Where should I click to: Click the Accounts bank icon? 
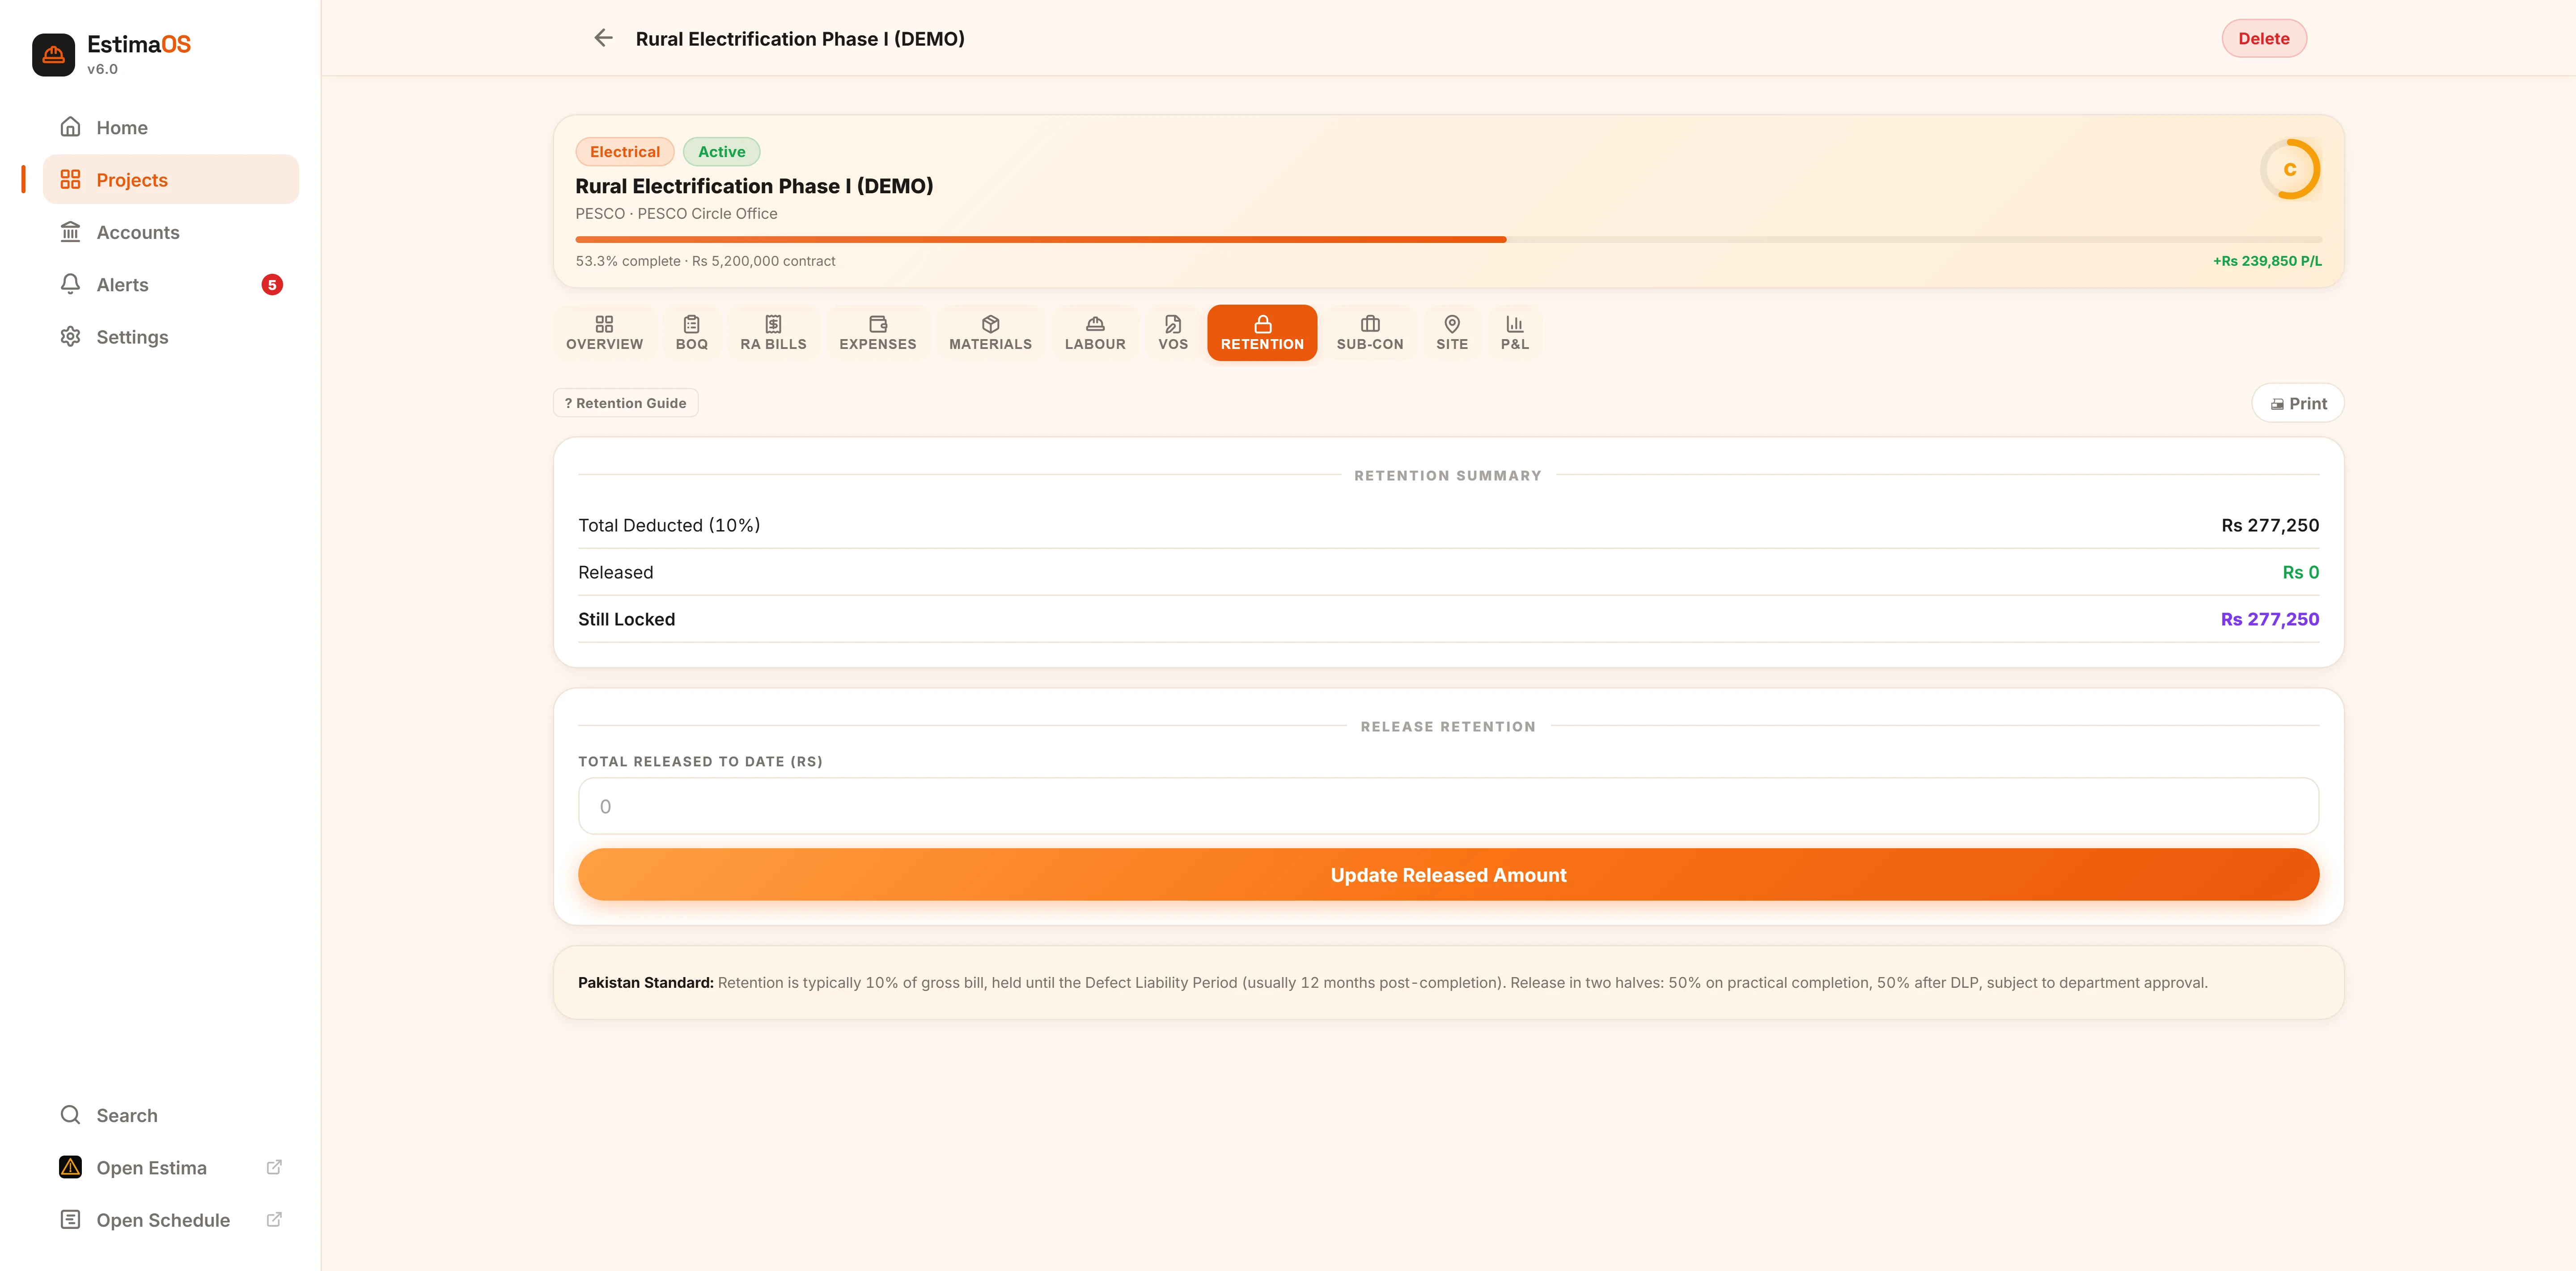point(70,232)
